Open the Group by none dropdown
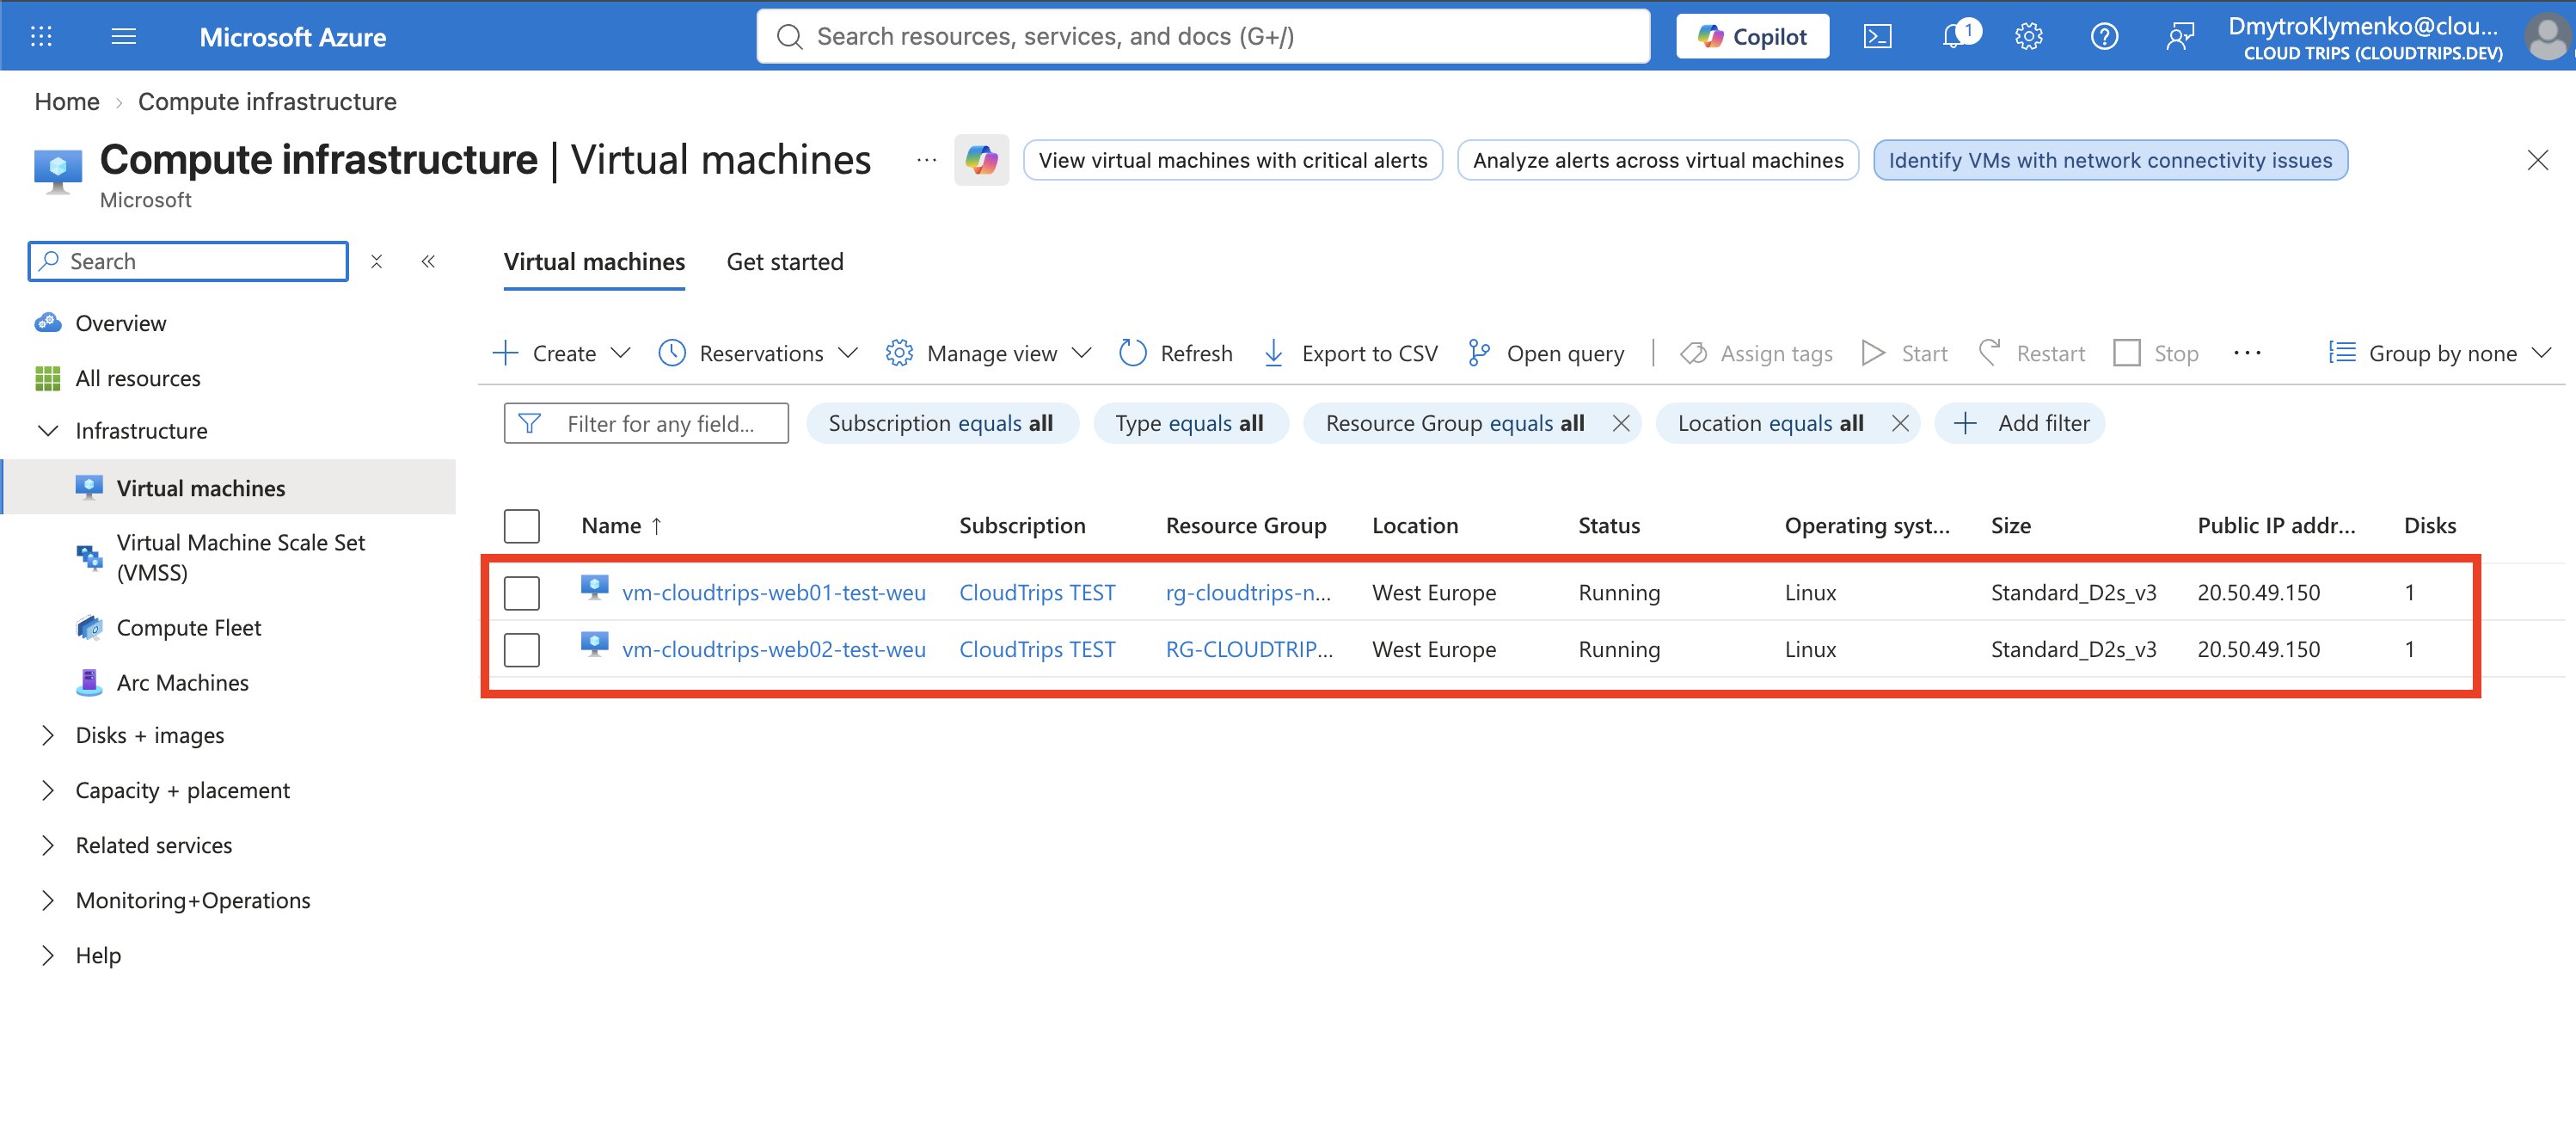This screenshot has width=2576, height=1137. pyautogui.click(x=2440, y=353)
